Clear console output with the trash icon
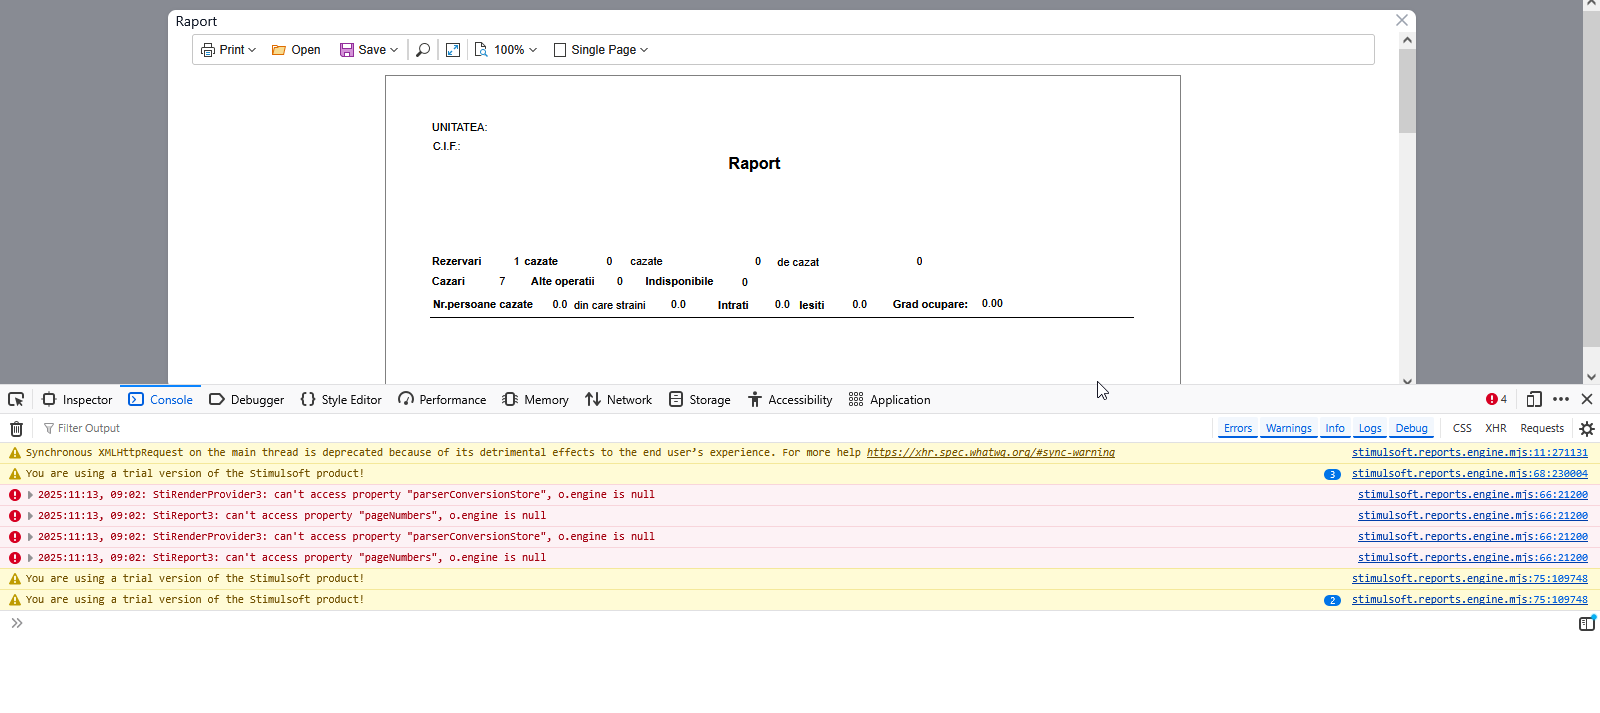Screen dimensions: 1600x713 click(16, 429)
